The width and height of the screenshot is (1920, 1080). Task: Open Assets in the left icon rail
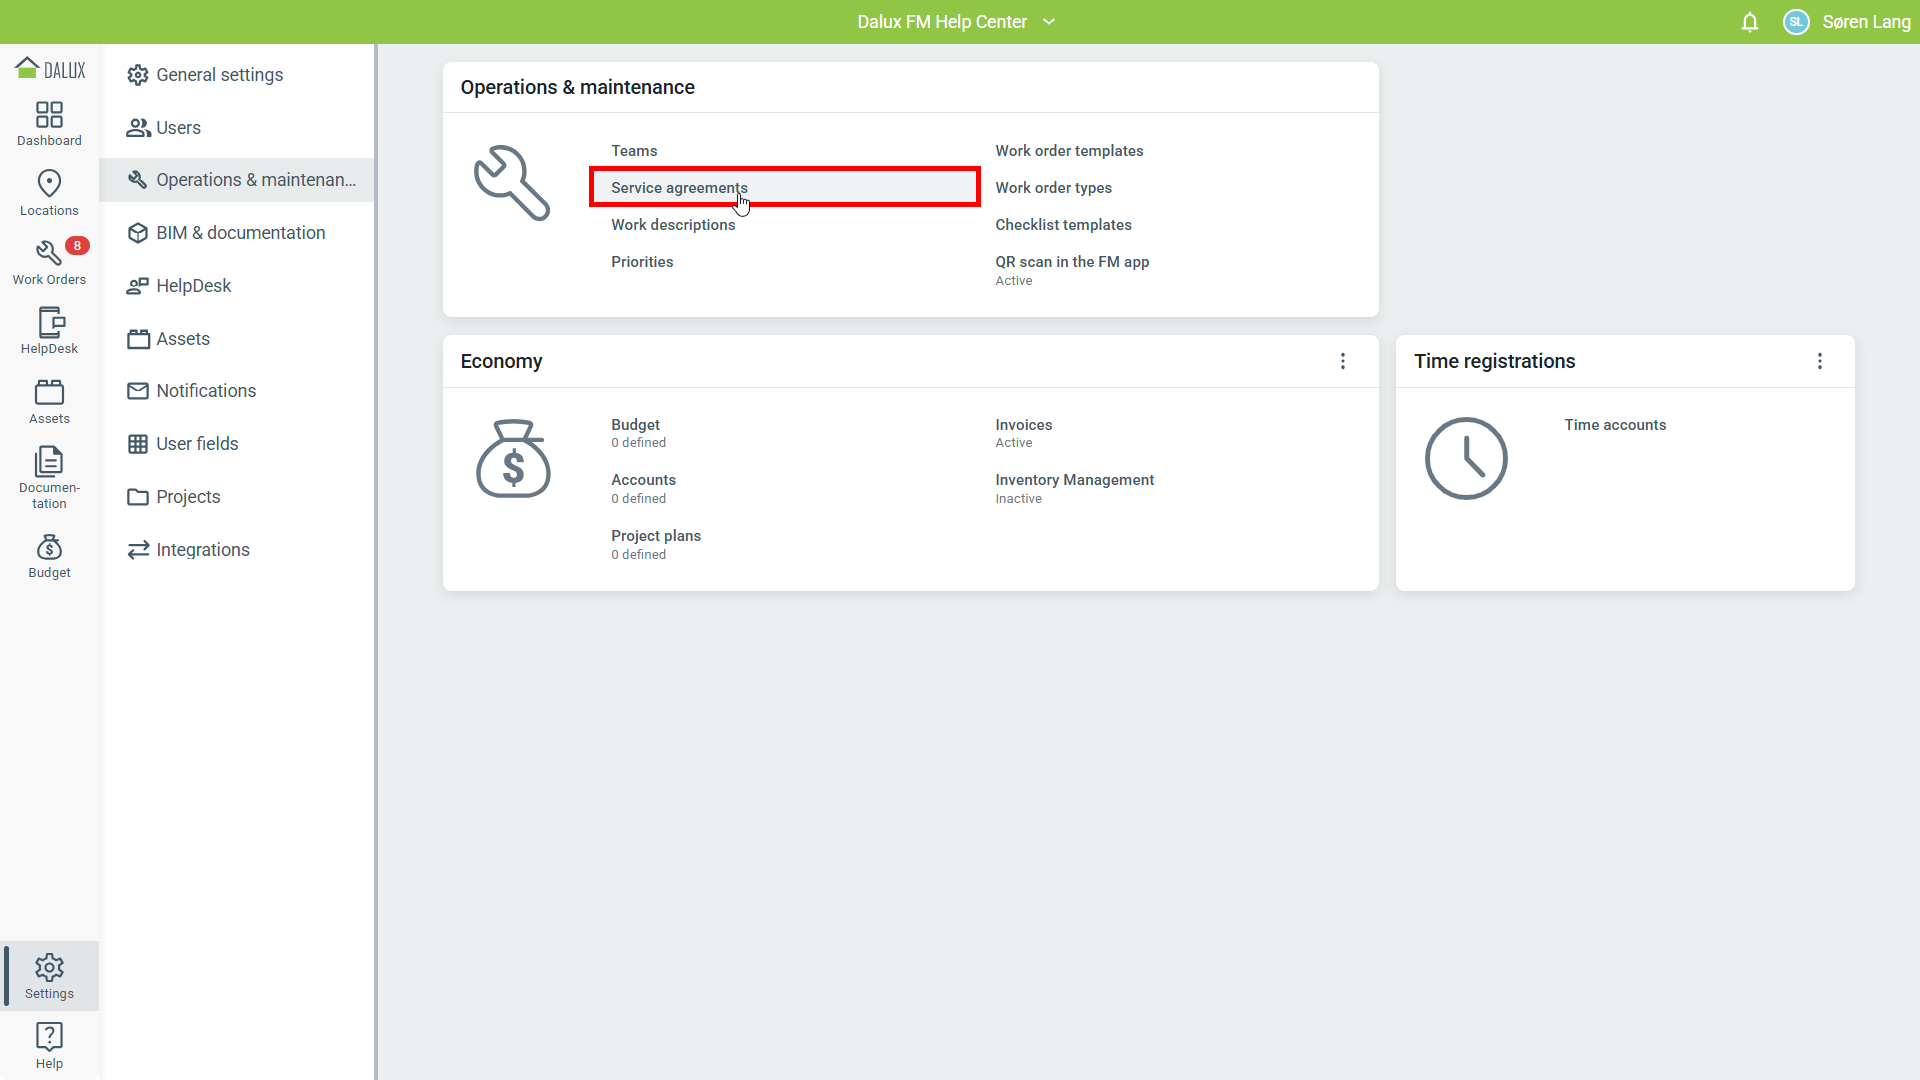point(49,402)
